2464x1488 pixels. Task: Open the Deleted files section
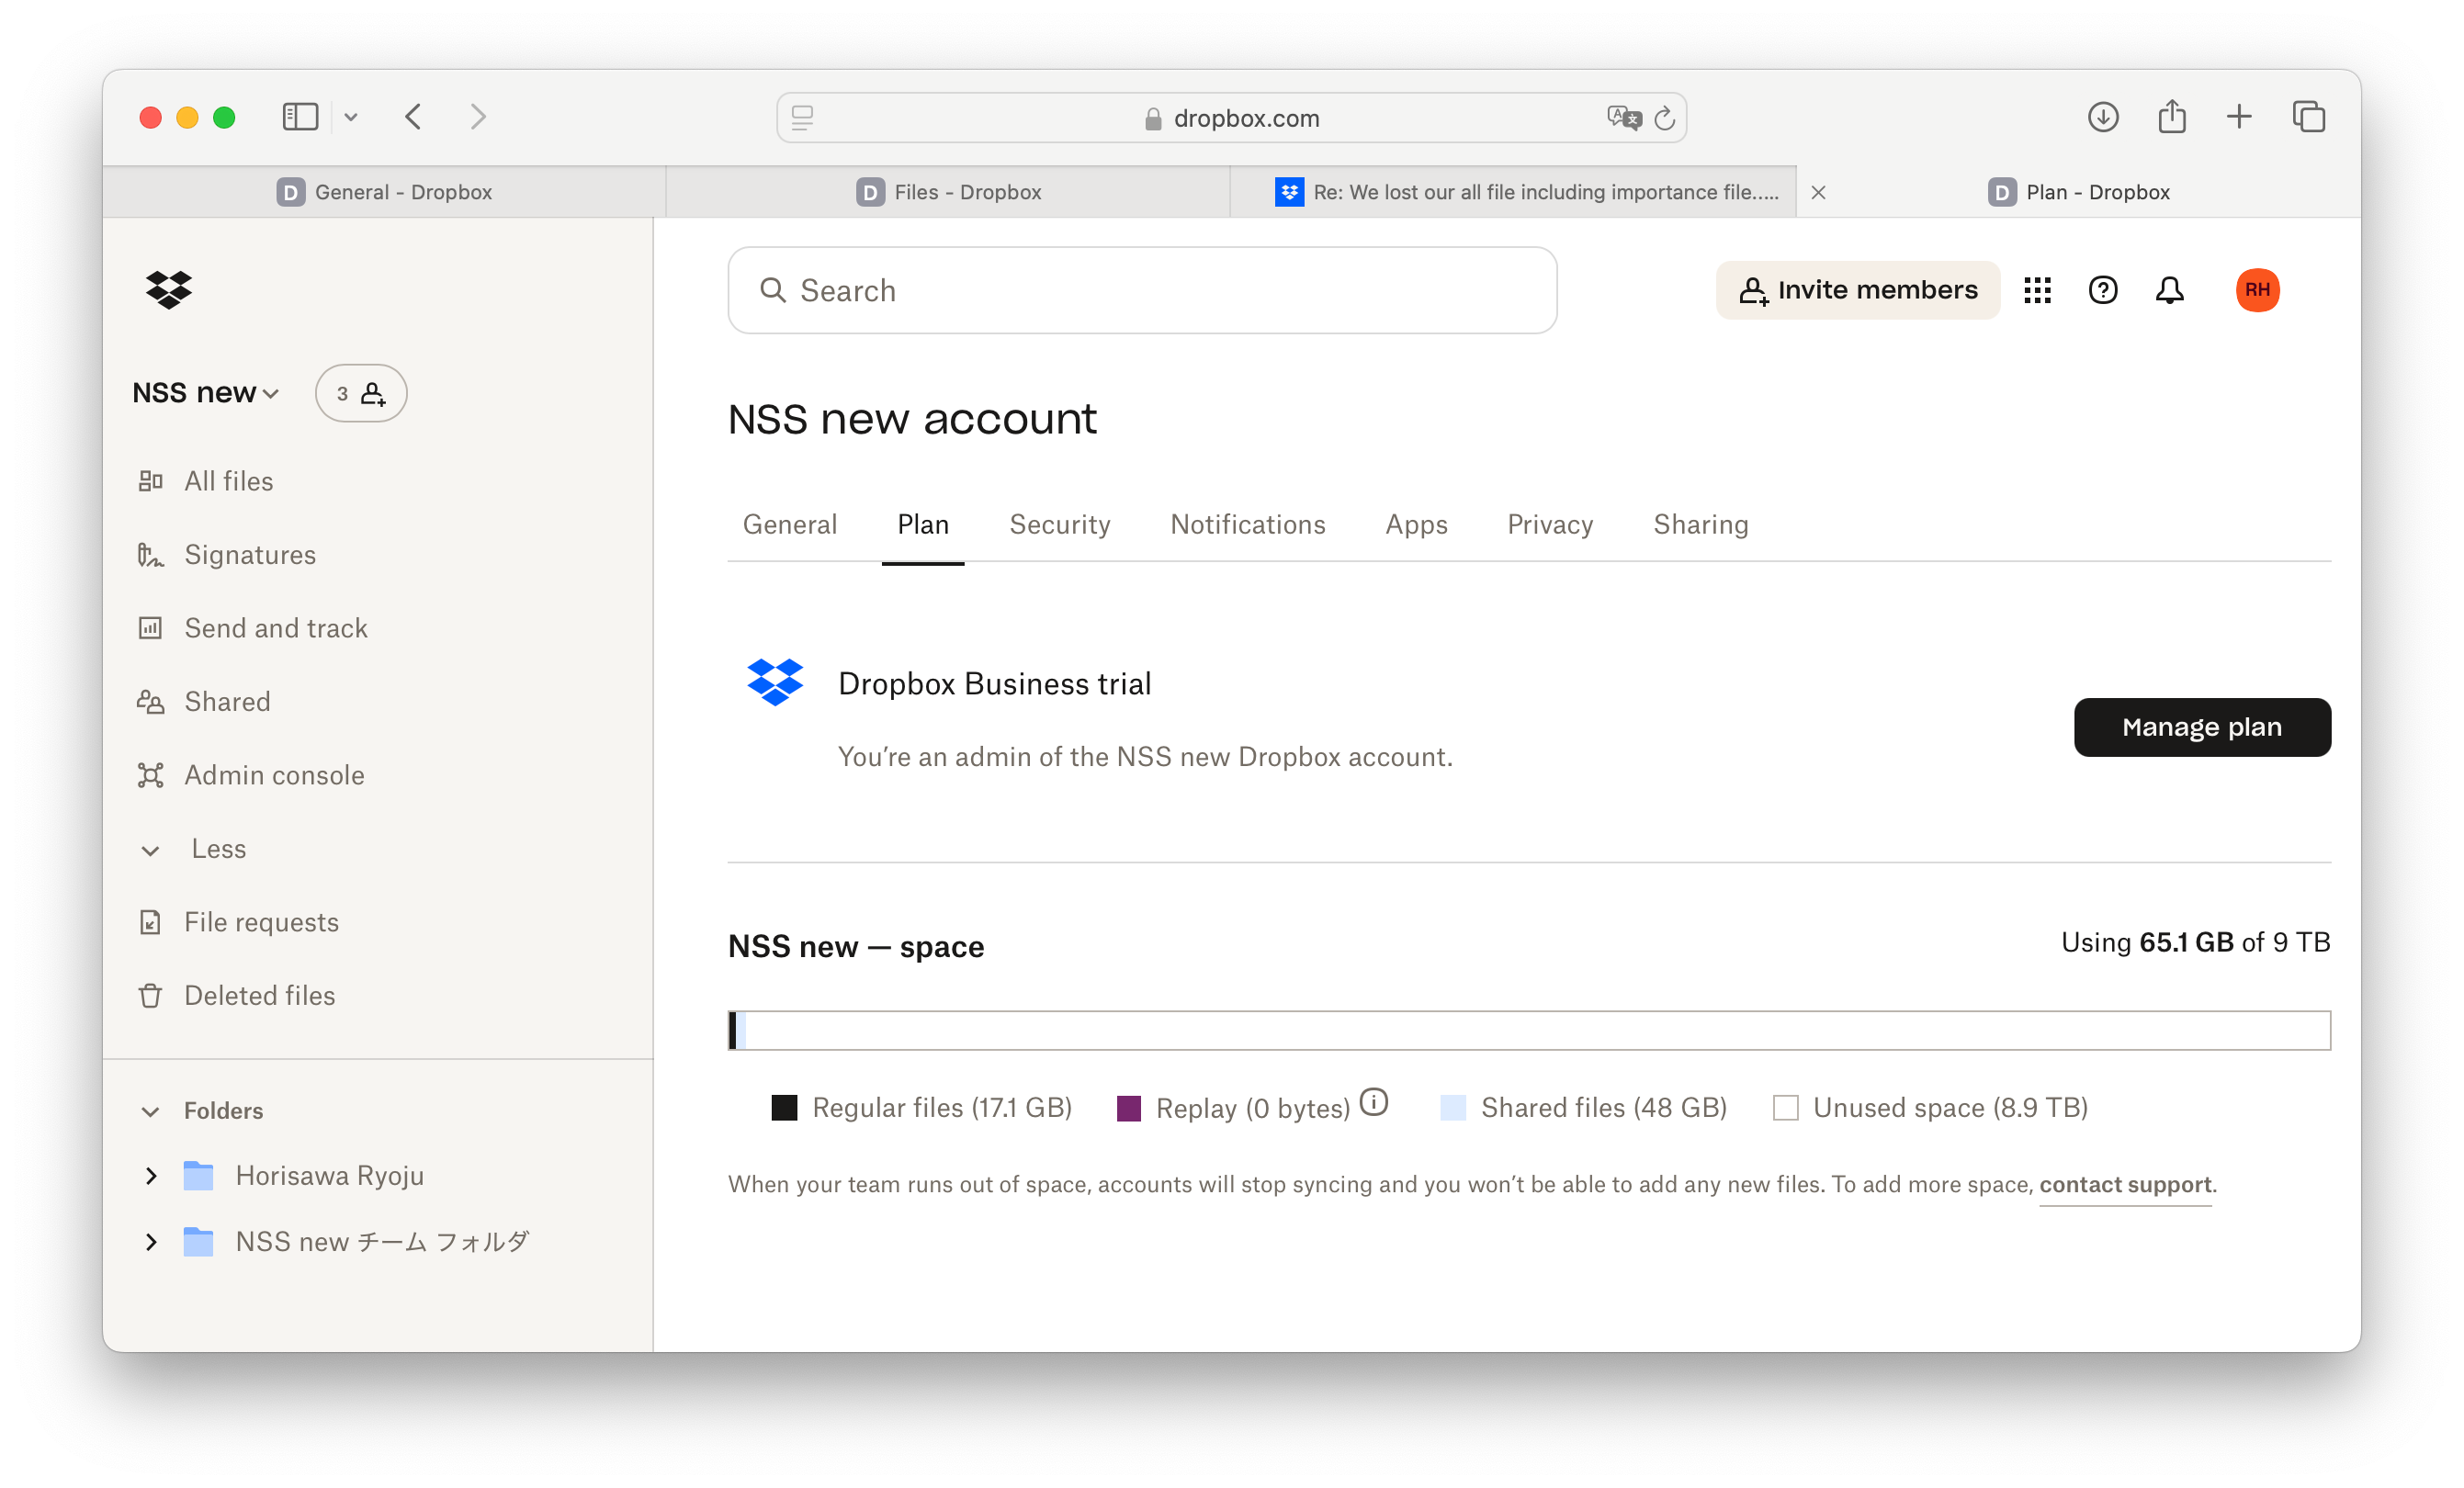point(261,996)
